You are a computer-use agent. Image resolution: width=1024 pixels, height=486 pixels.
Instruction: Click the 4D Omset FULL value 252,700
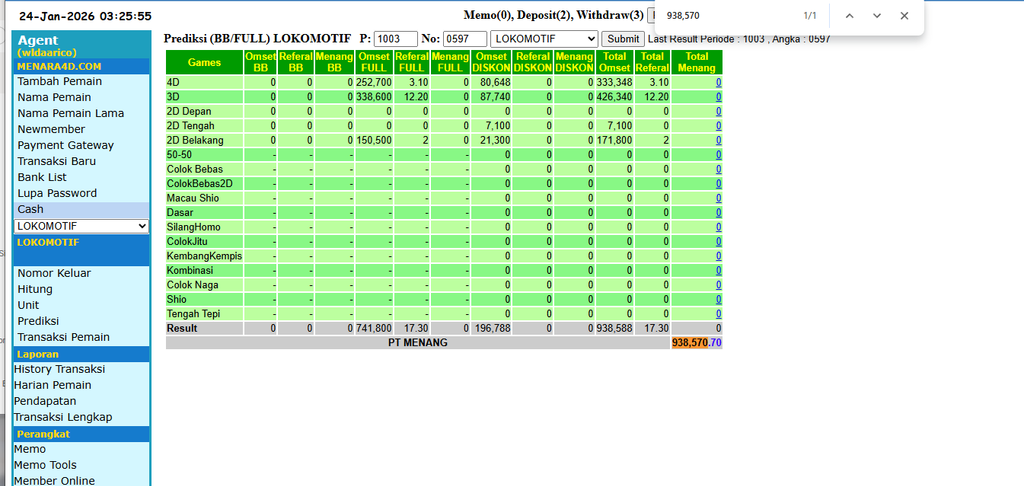pos(374,82)
